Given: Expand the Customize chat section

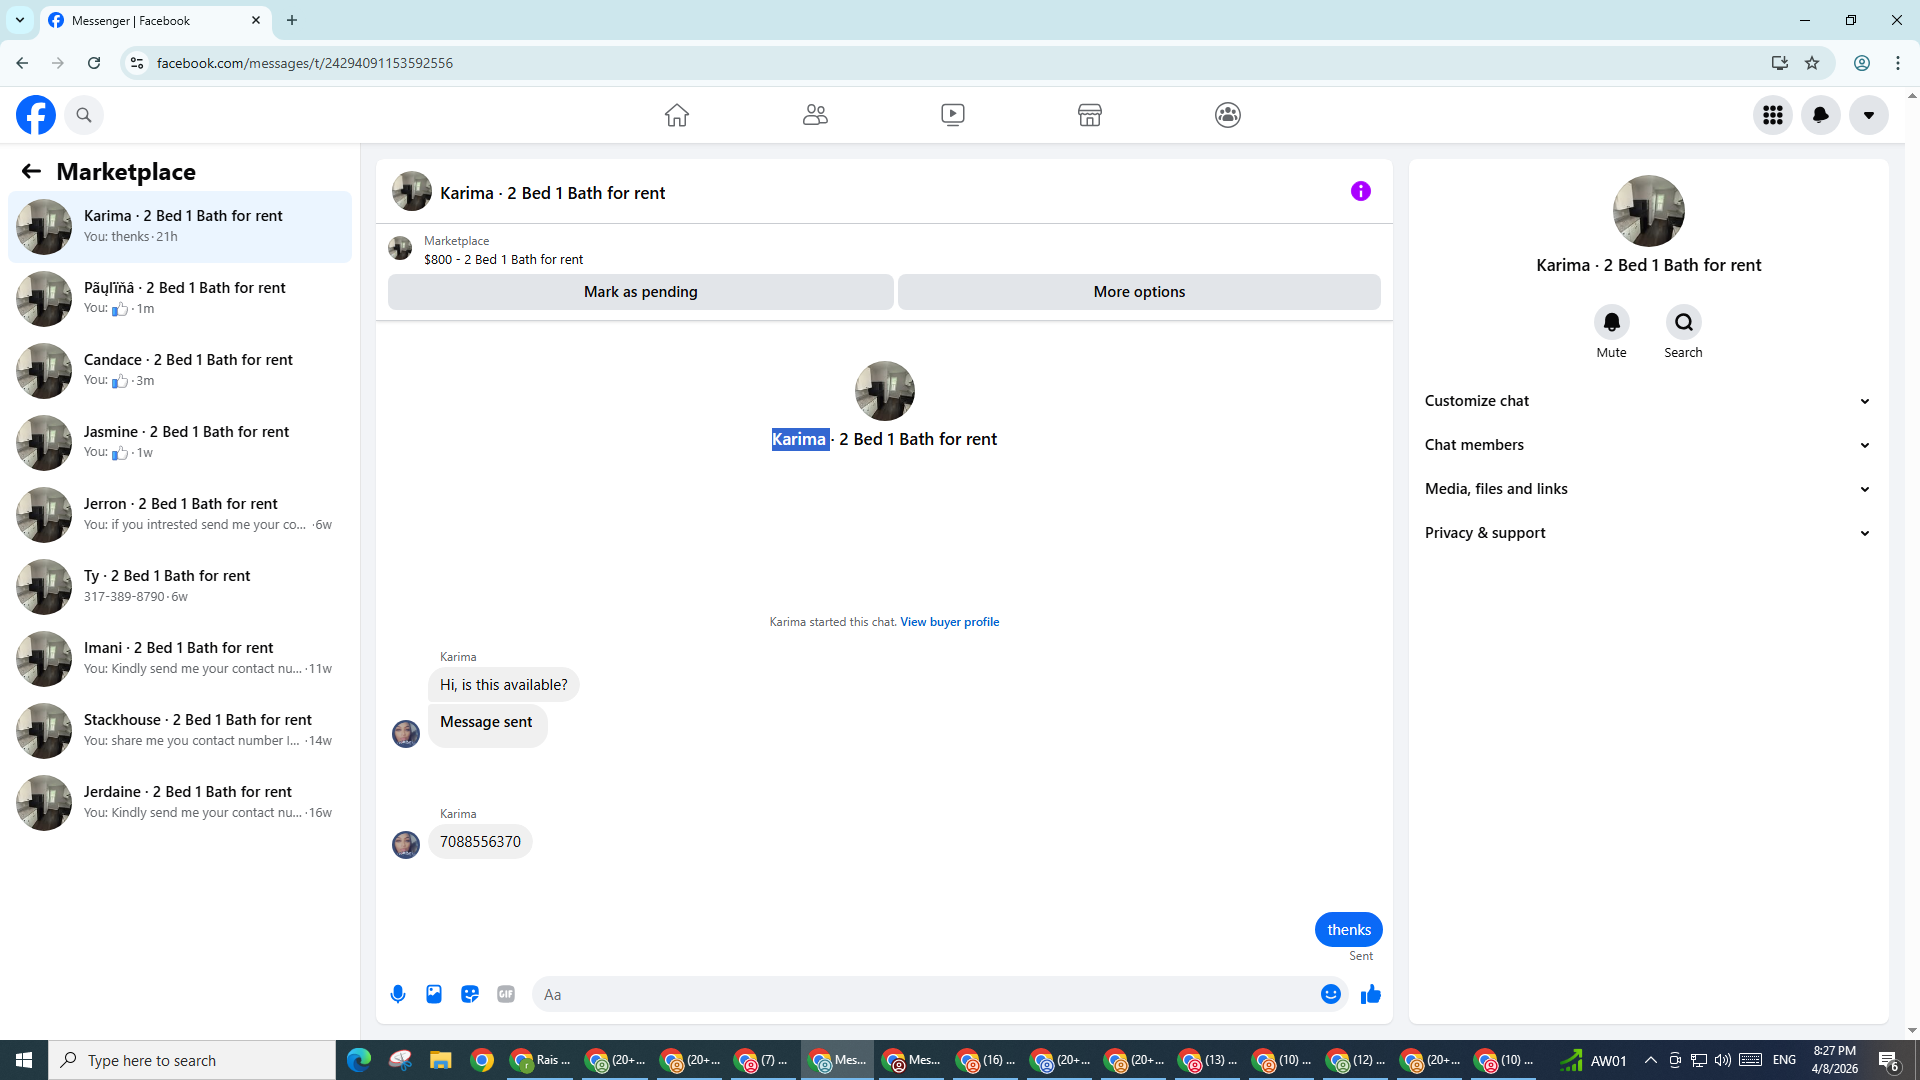Looking at the screenshot, I should (1648, 401).
